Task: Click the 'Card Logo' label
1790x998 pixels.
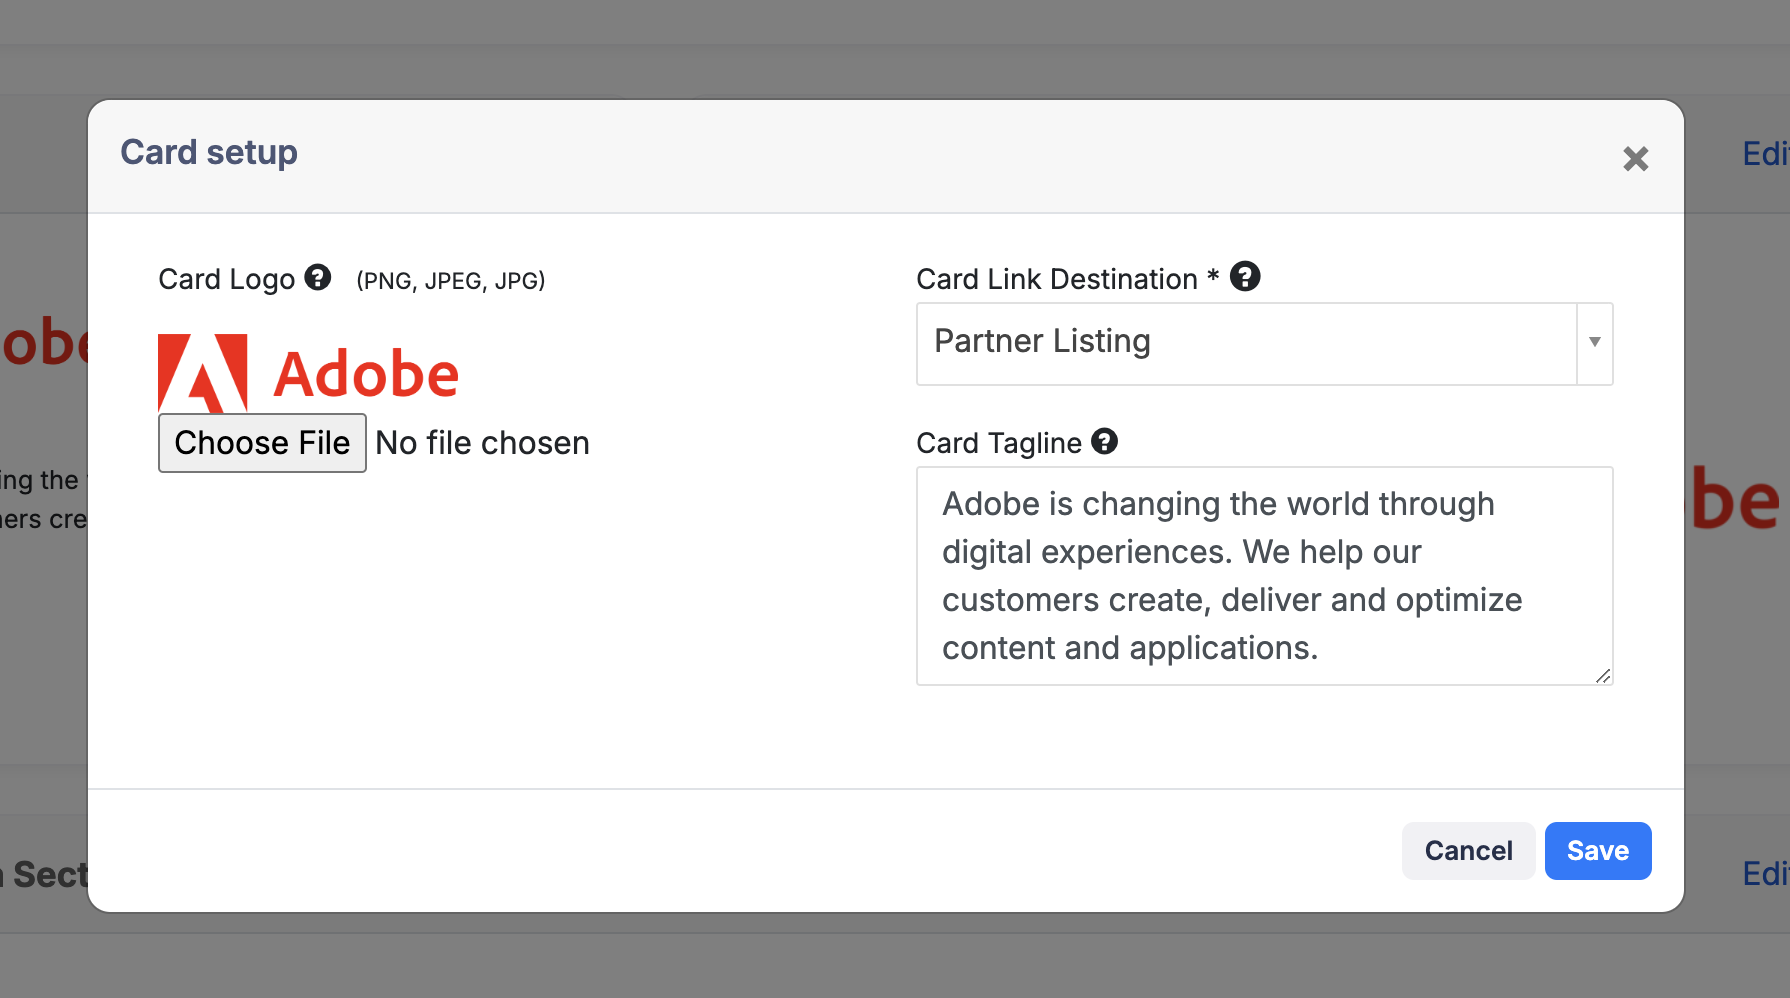Action: (227, 279)
